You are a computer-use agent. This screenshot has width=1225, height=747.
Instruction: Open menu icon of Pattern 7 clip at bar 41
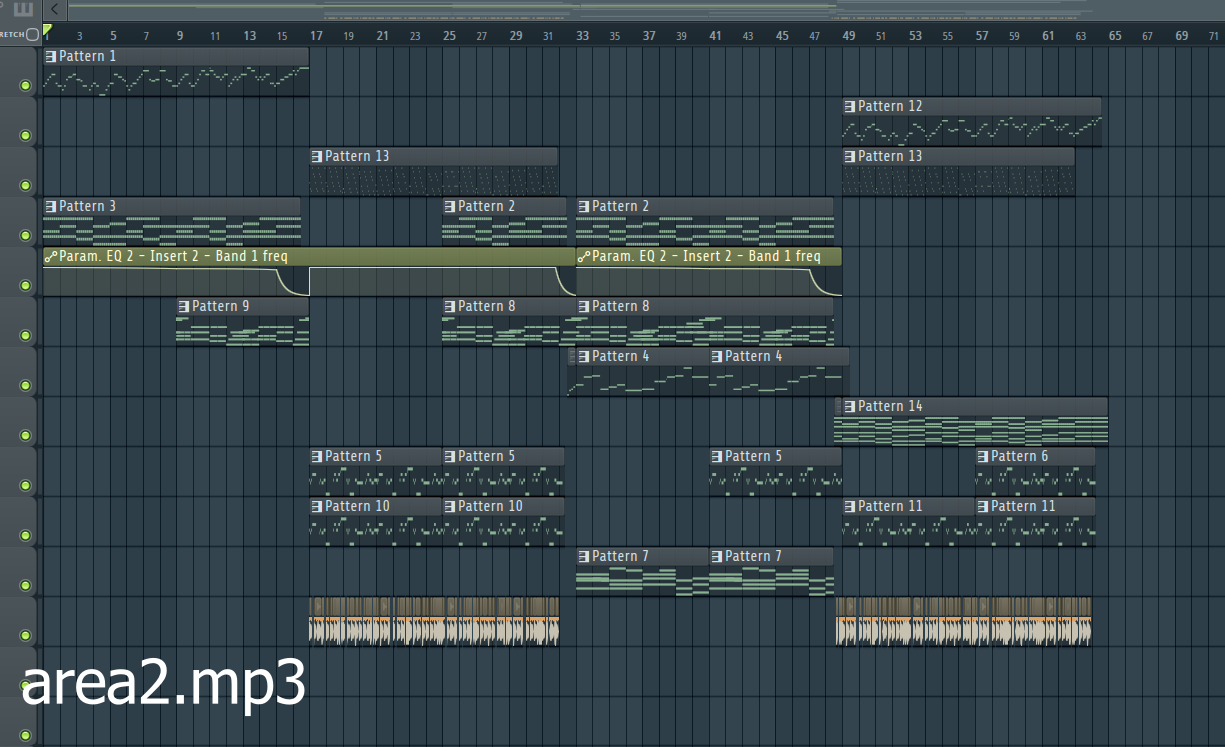point(717,556)
